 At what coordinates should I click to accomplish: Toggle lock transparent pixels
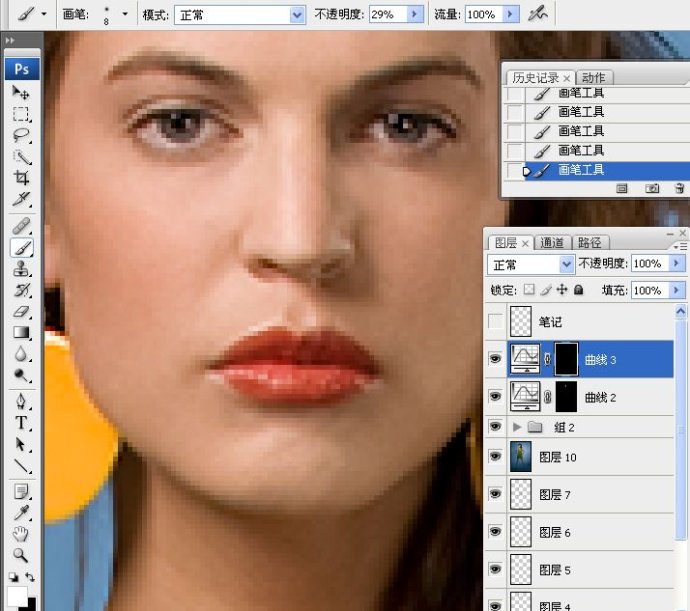click(529, 290)
